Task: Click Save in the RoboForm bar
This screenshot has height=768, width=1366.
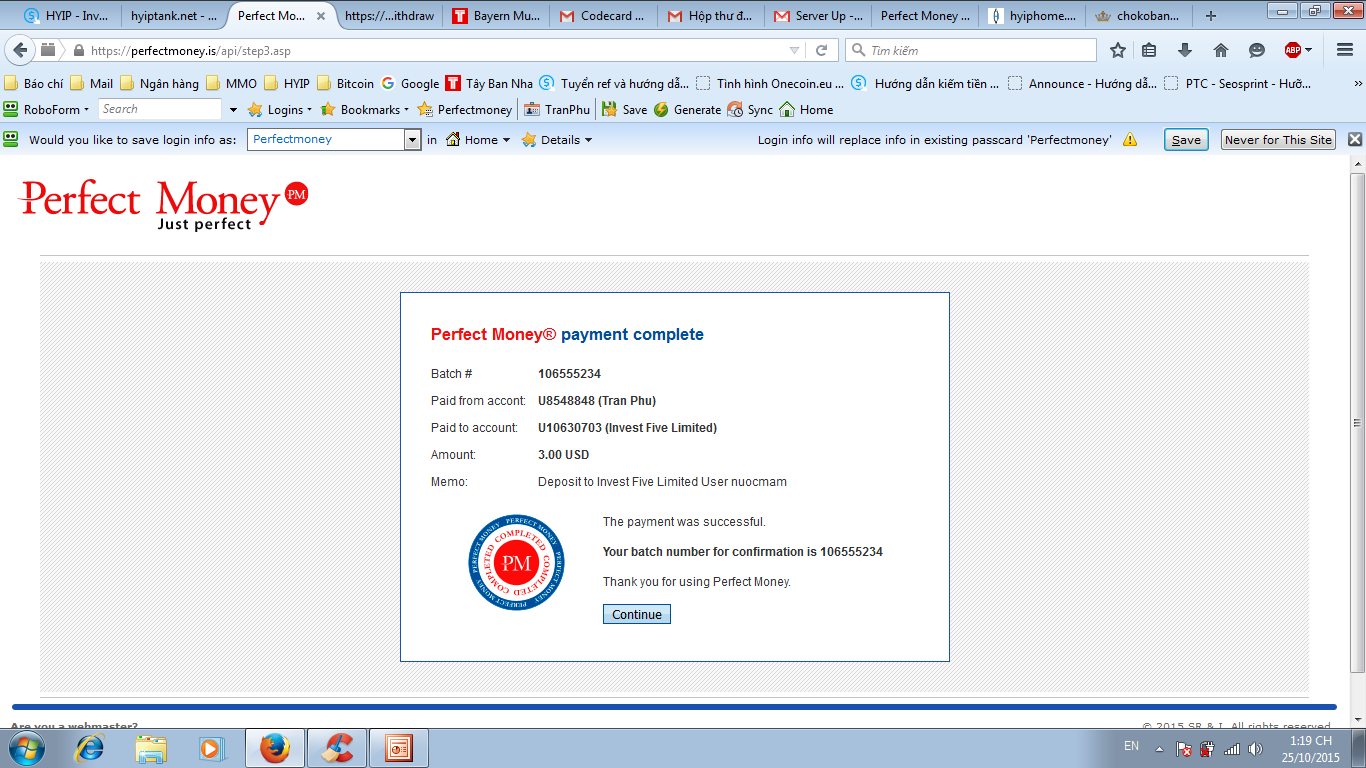Action: click(1186, 140)
